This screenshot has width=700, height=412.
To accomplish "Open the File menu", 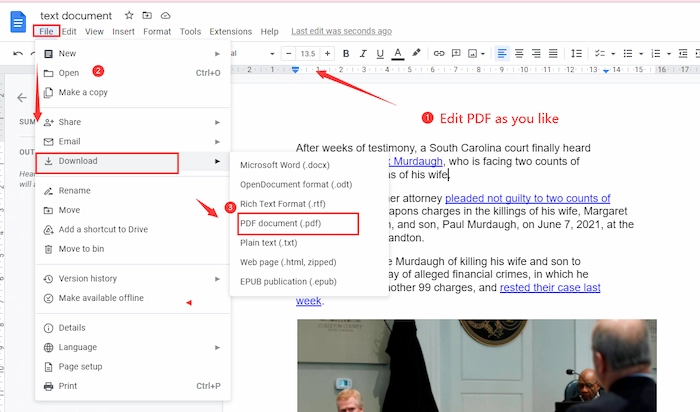I will pyautogui.click(x=46, y=31).
